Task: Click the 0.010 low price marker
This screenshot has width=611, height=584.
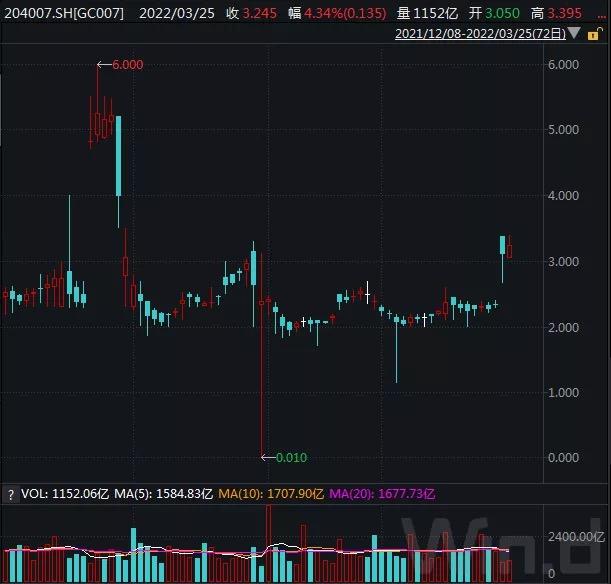Action: [x=290, y=458]
